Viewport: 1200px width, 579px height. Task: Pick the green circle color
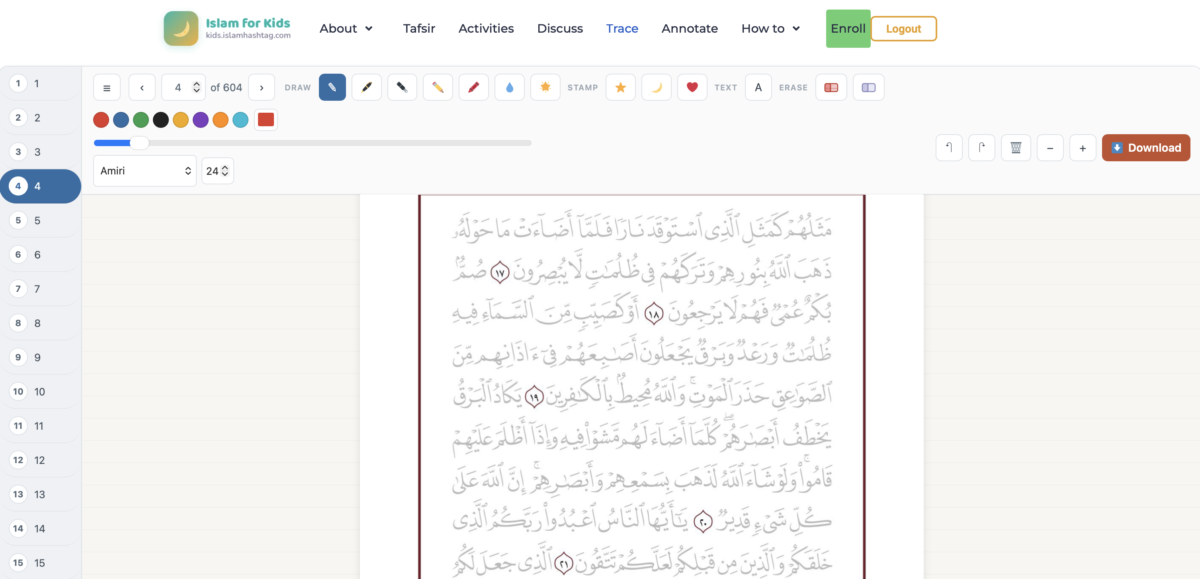pyautogui.click(x=141, y=120)
